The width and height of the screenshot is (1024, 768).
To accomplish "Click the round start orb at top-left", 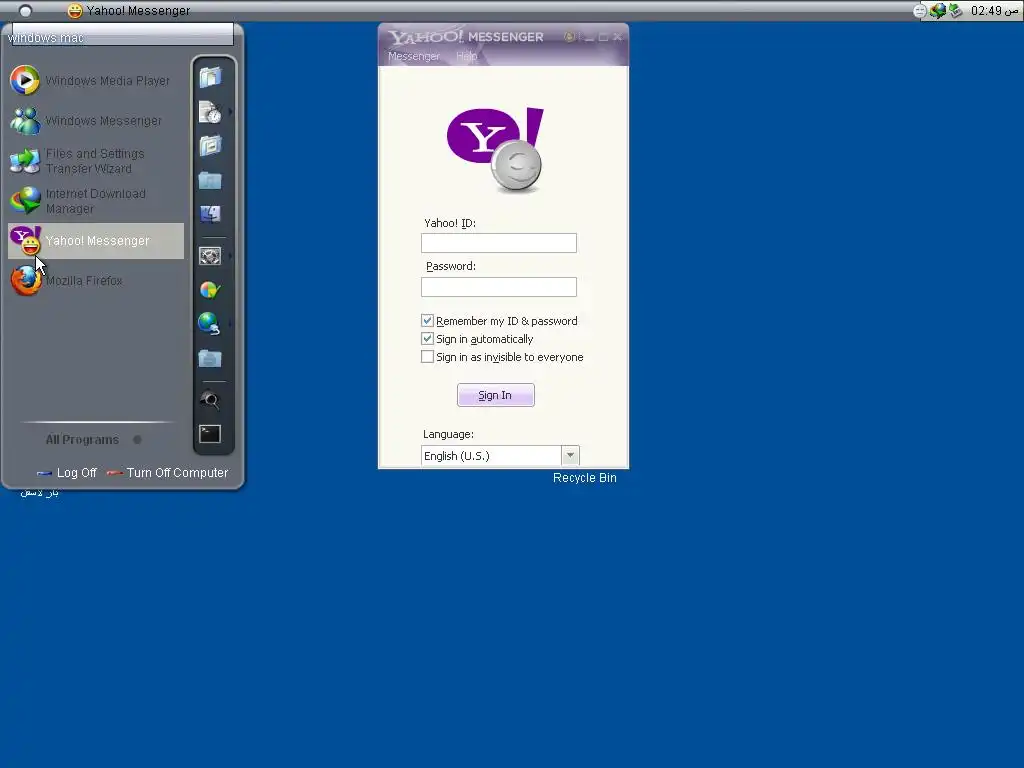I will coord(25,10).
